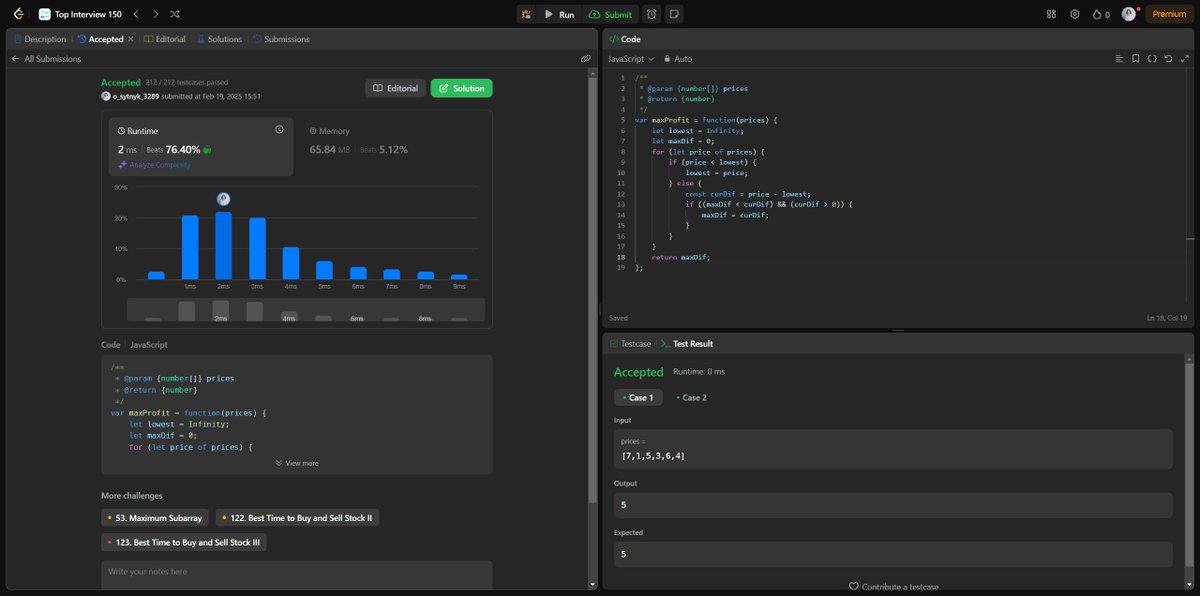Click the green Solution button
The width and height of the screenshot is (1200, 596).
pyautogui.click(x=461, y=88)
